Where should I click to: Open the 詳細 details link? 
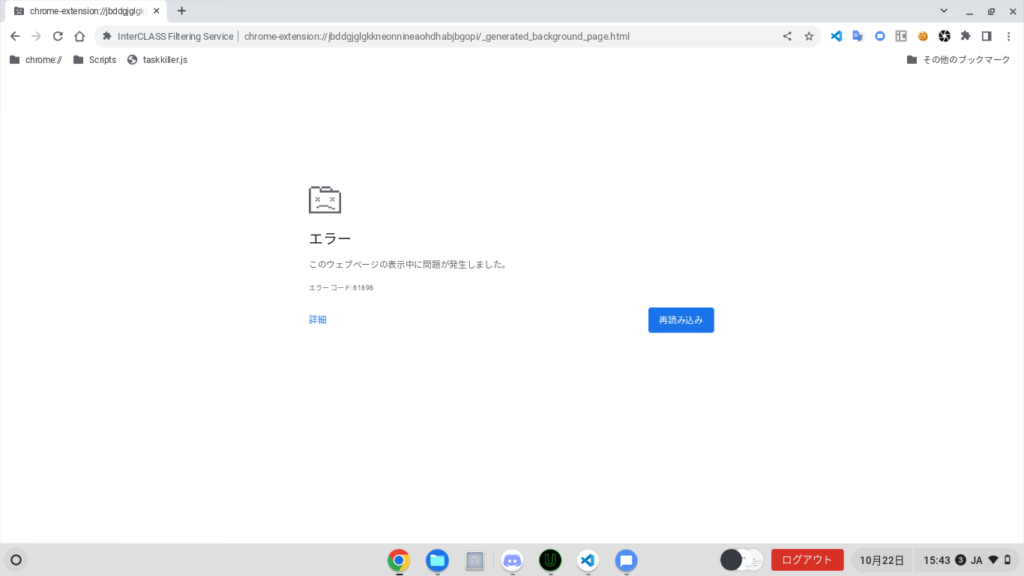point(317,320)
